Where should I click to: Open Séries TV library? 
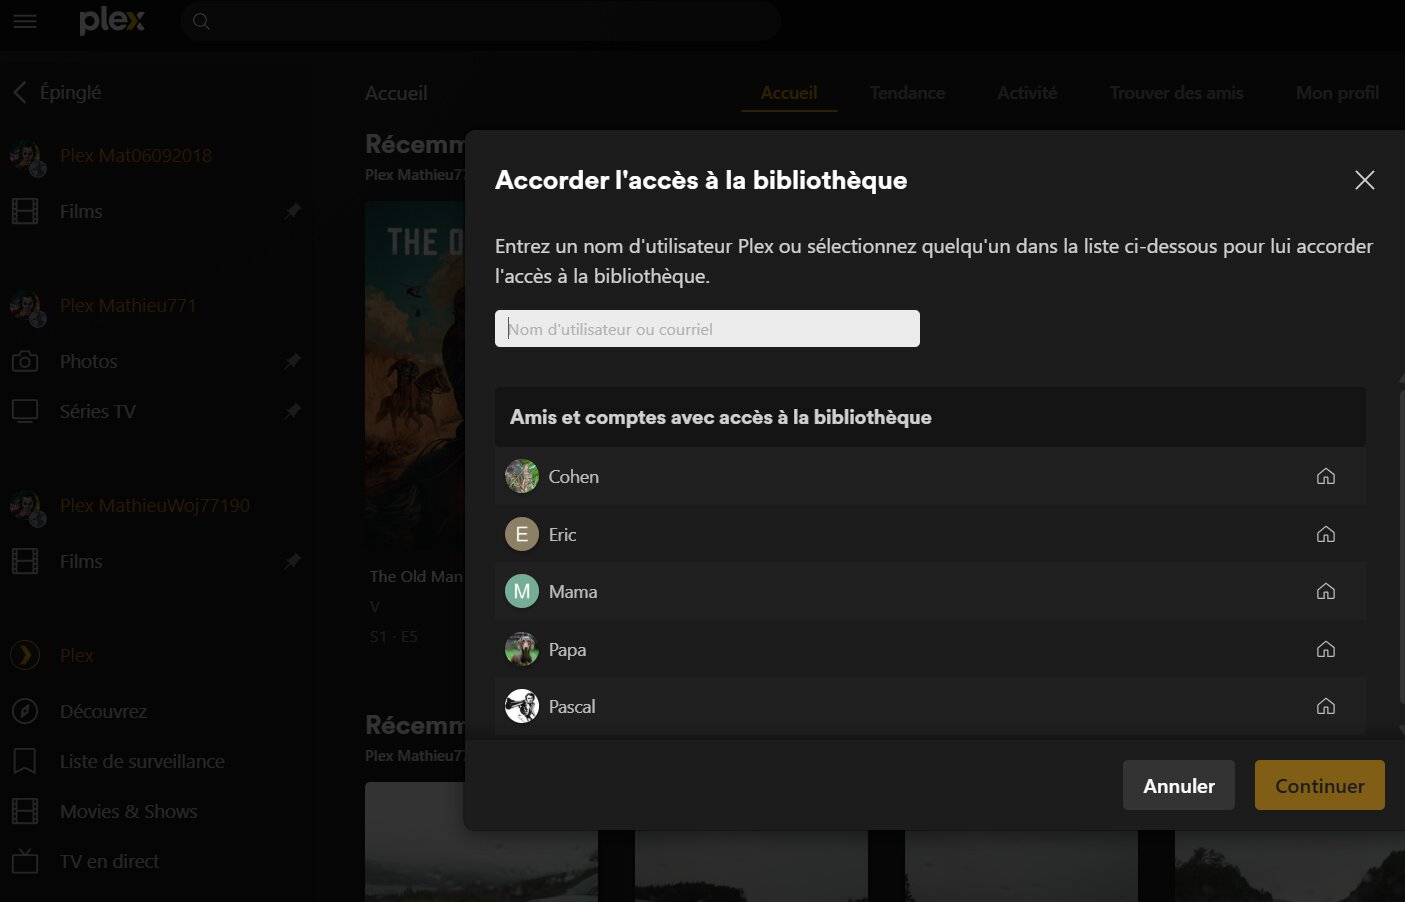click(98, 411)
